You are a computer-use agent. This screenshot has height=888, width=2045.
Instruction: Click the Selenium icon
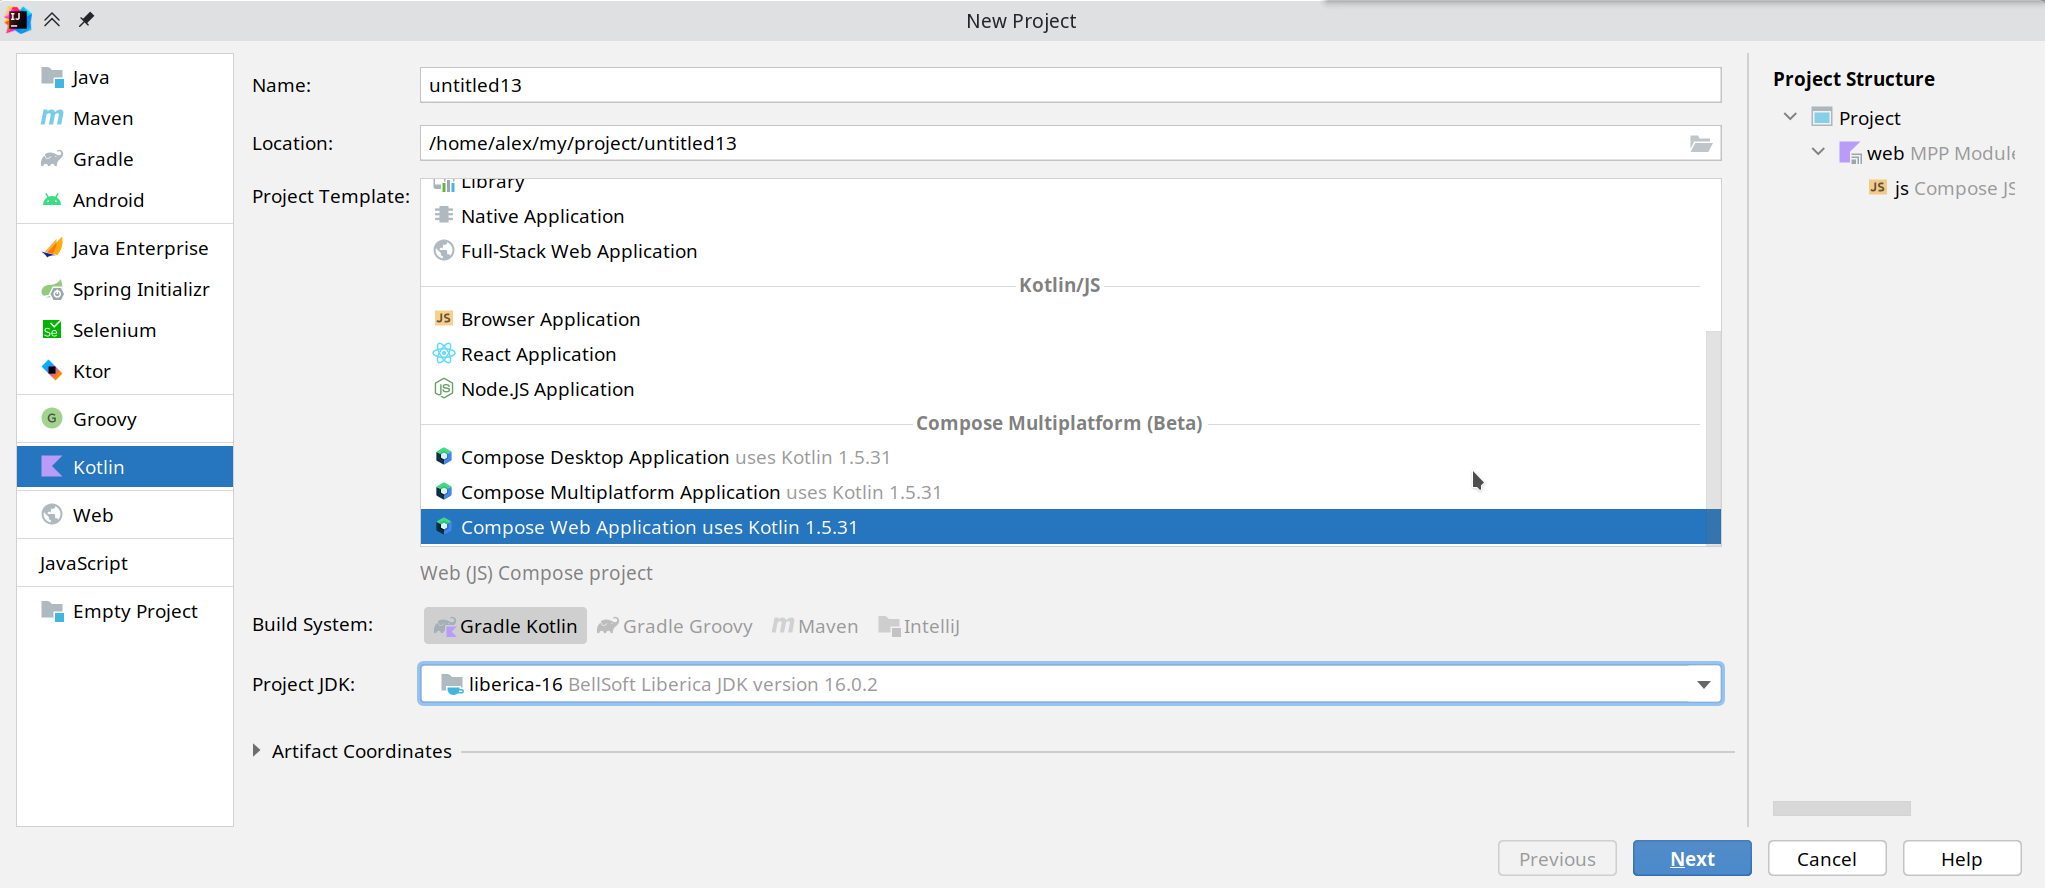(52, 330)
